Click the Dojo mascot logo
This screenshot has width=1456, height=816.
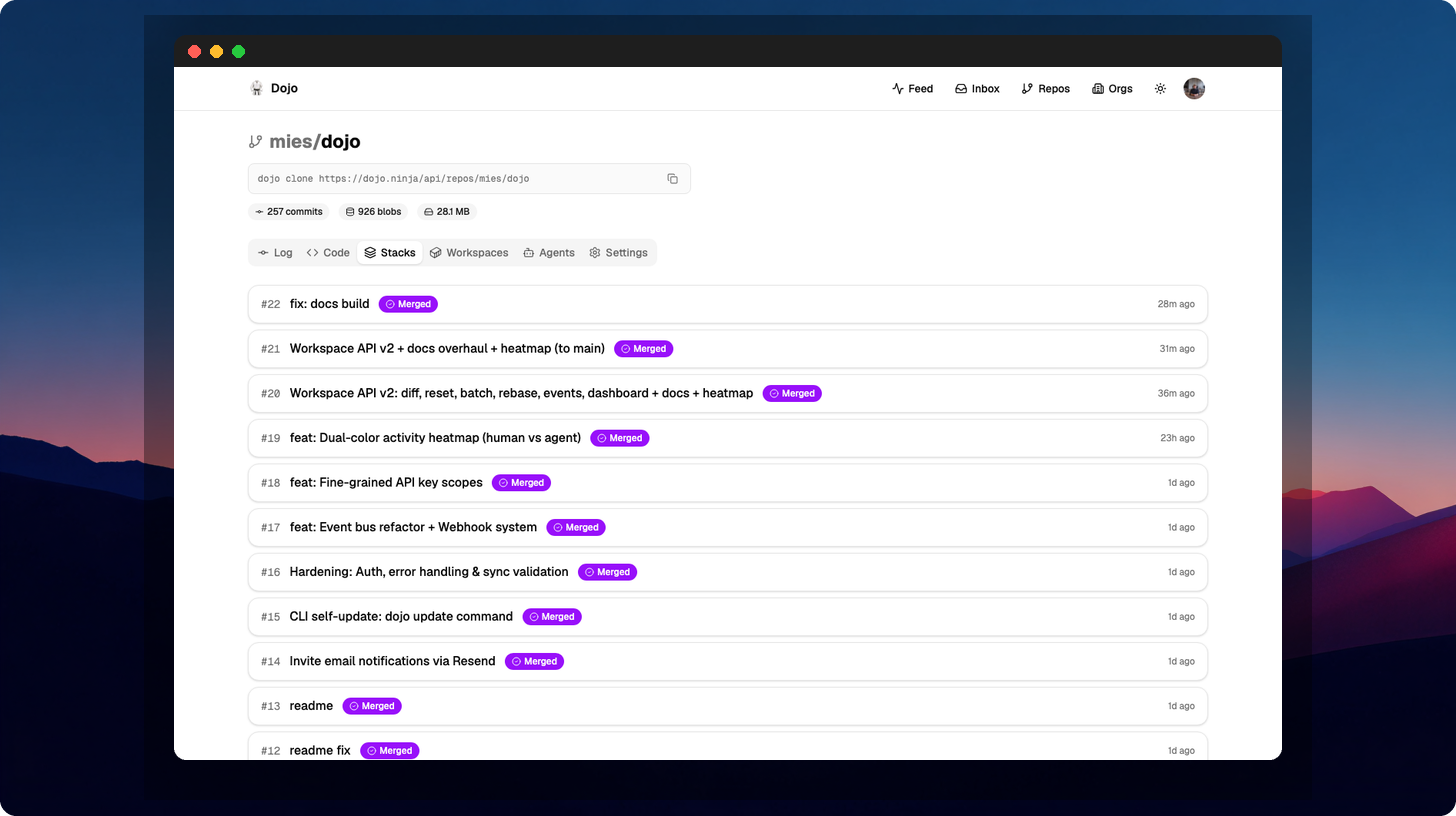click(x=256, y=88)
